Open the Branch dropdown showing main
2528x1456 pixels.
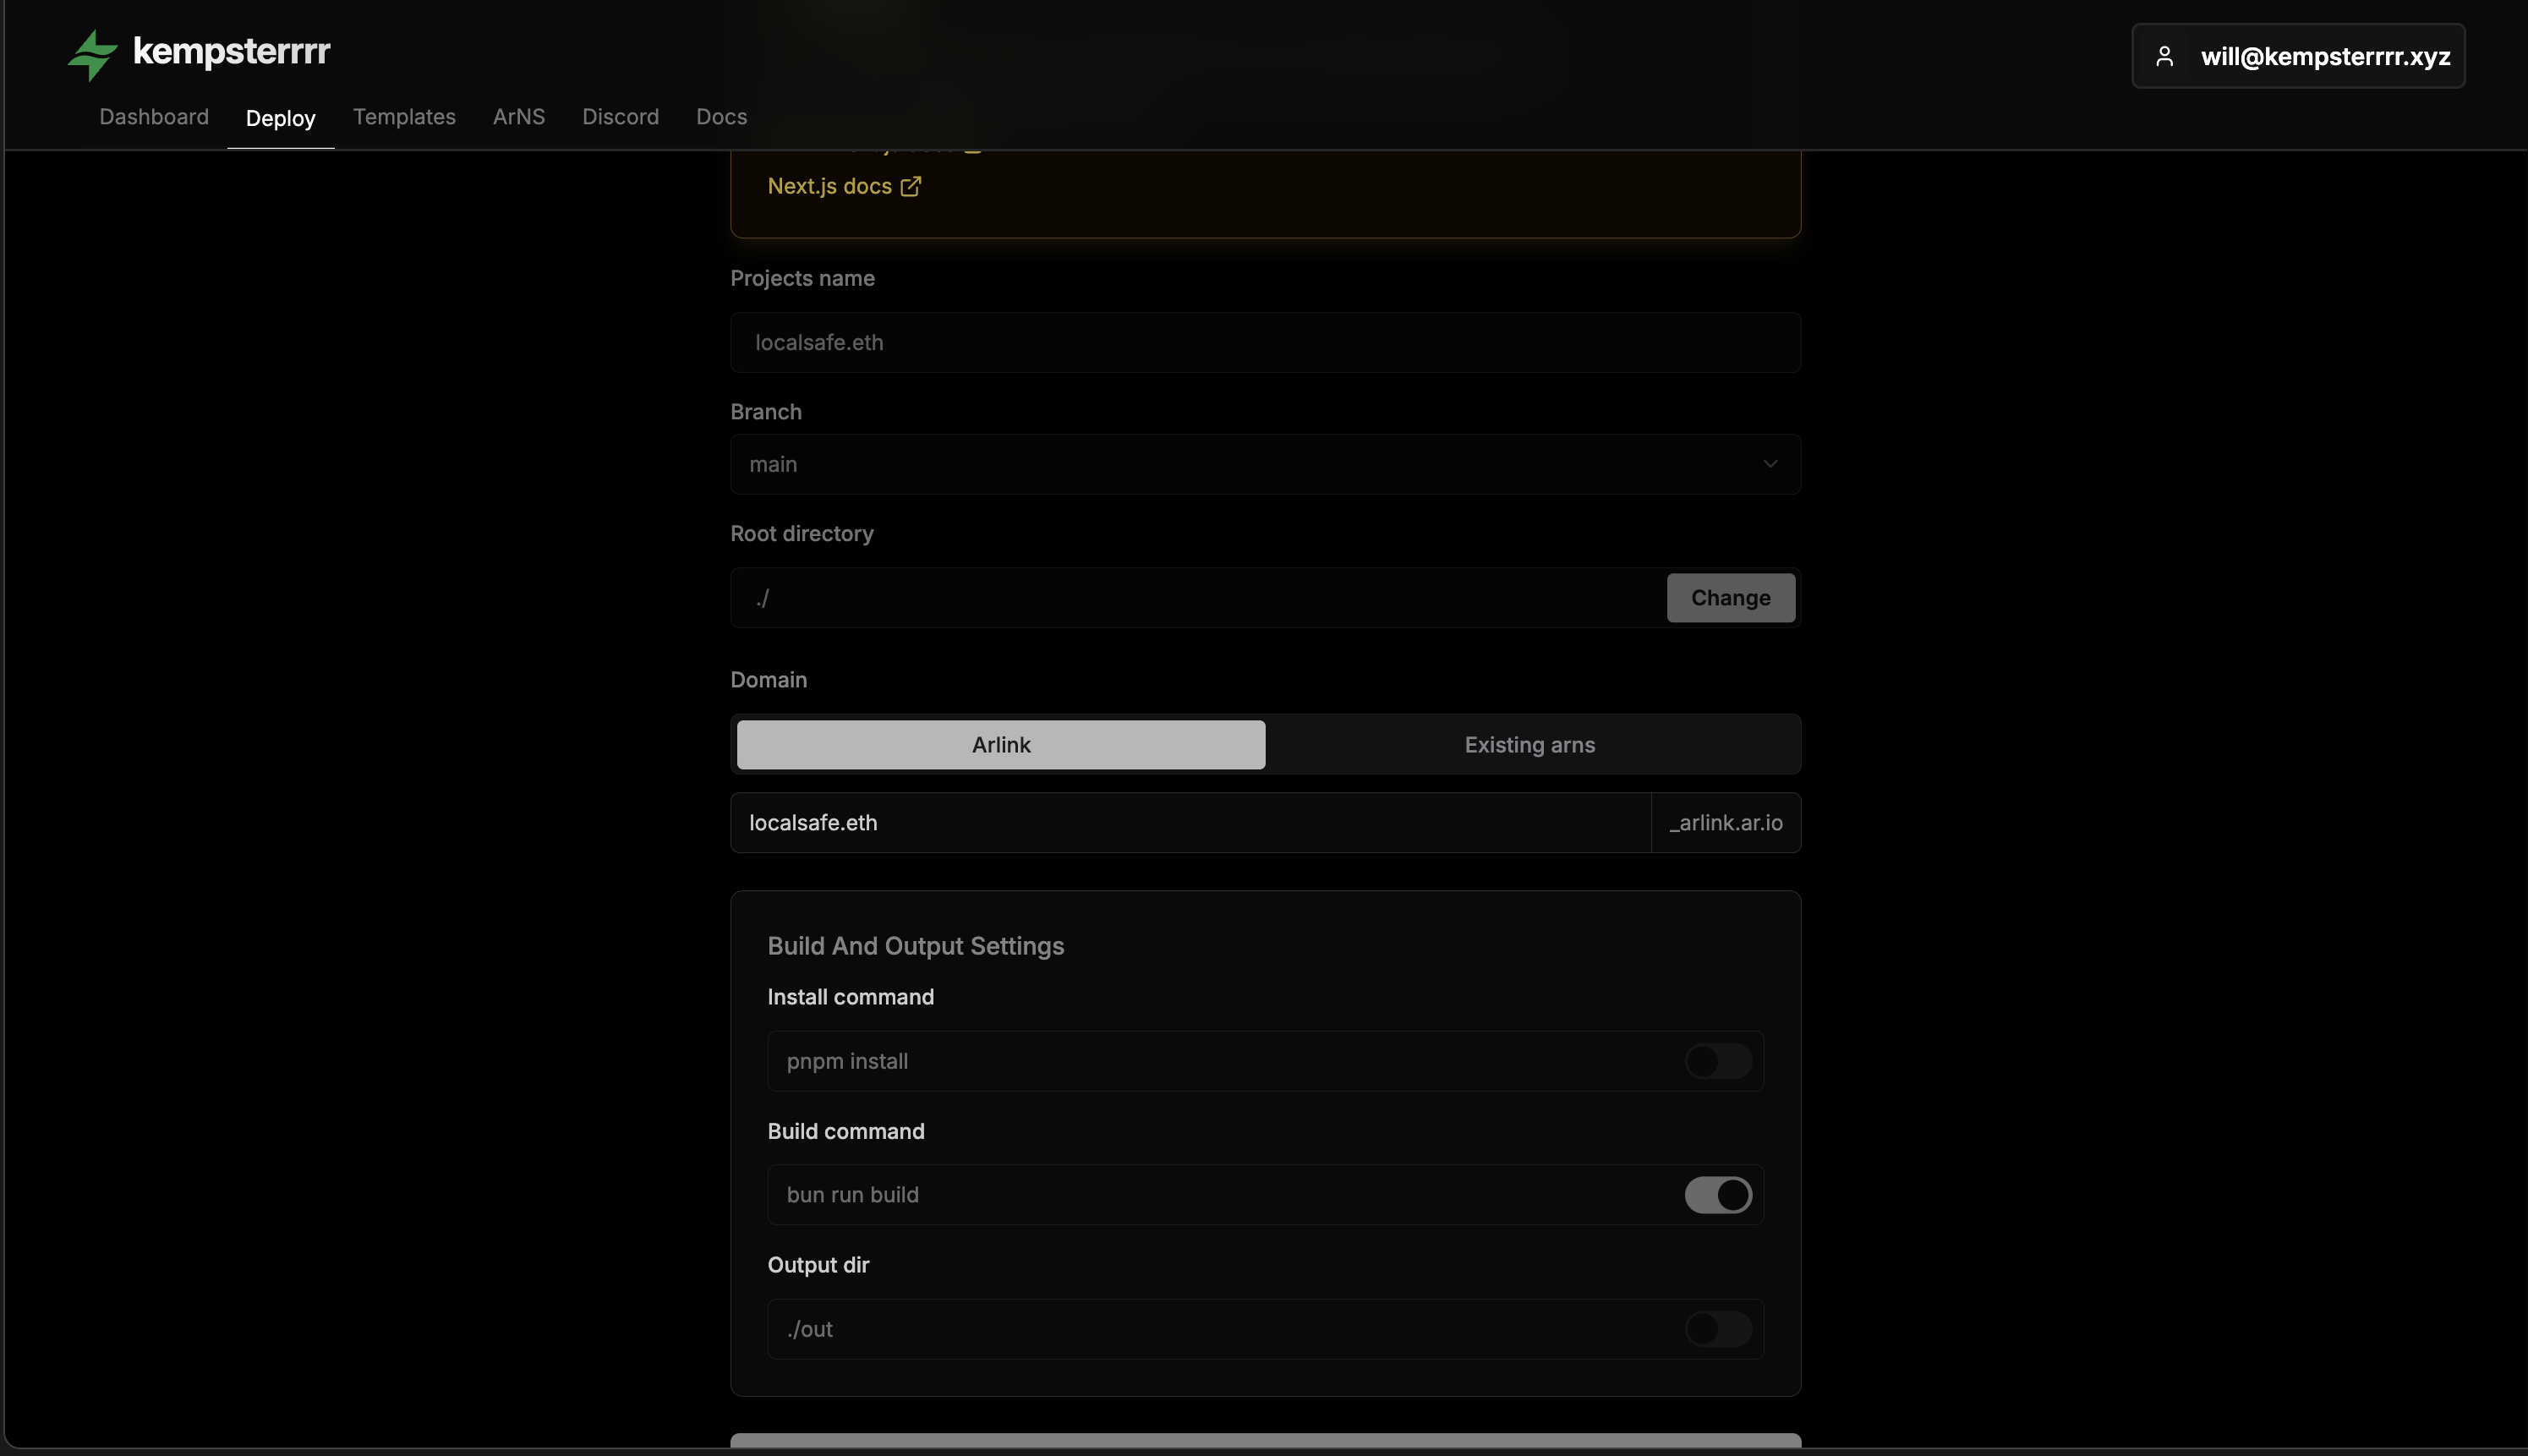[x=1264, y=464]
